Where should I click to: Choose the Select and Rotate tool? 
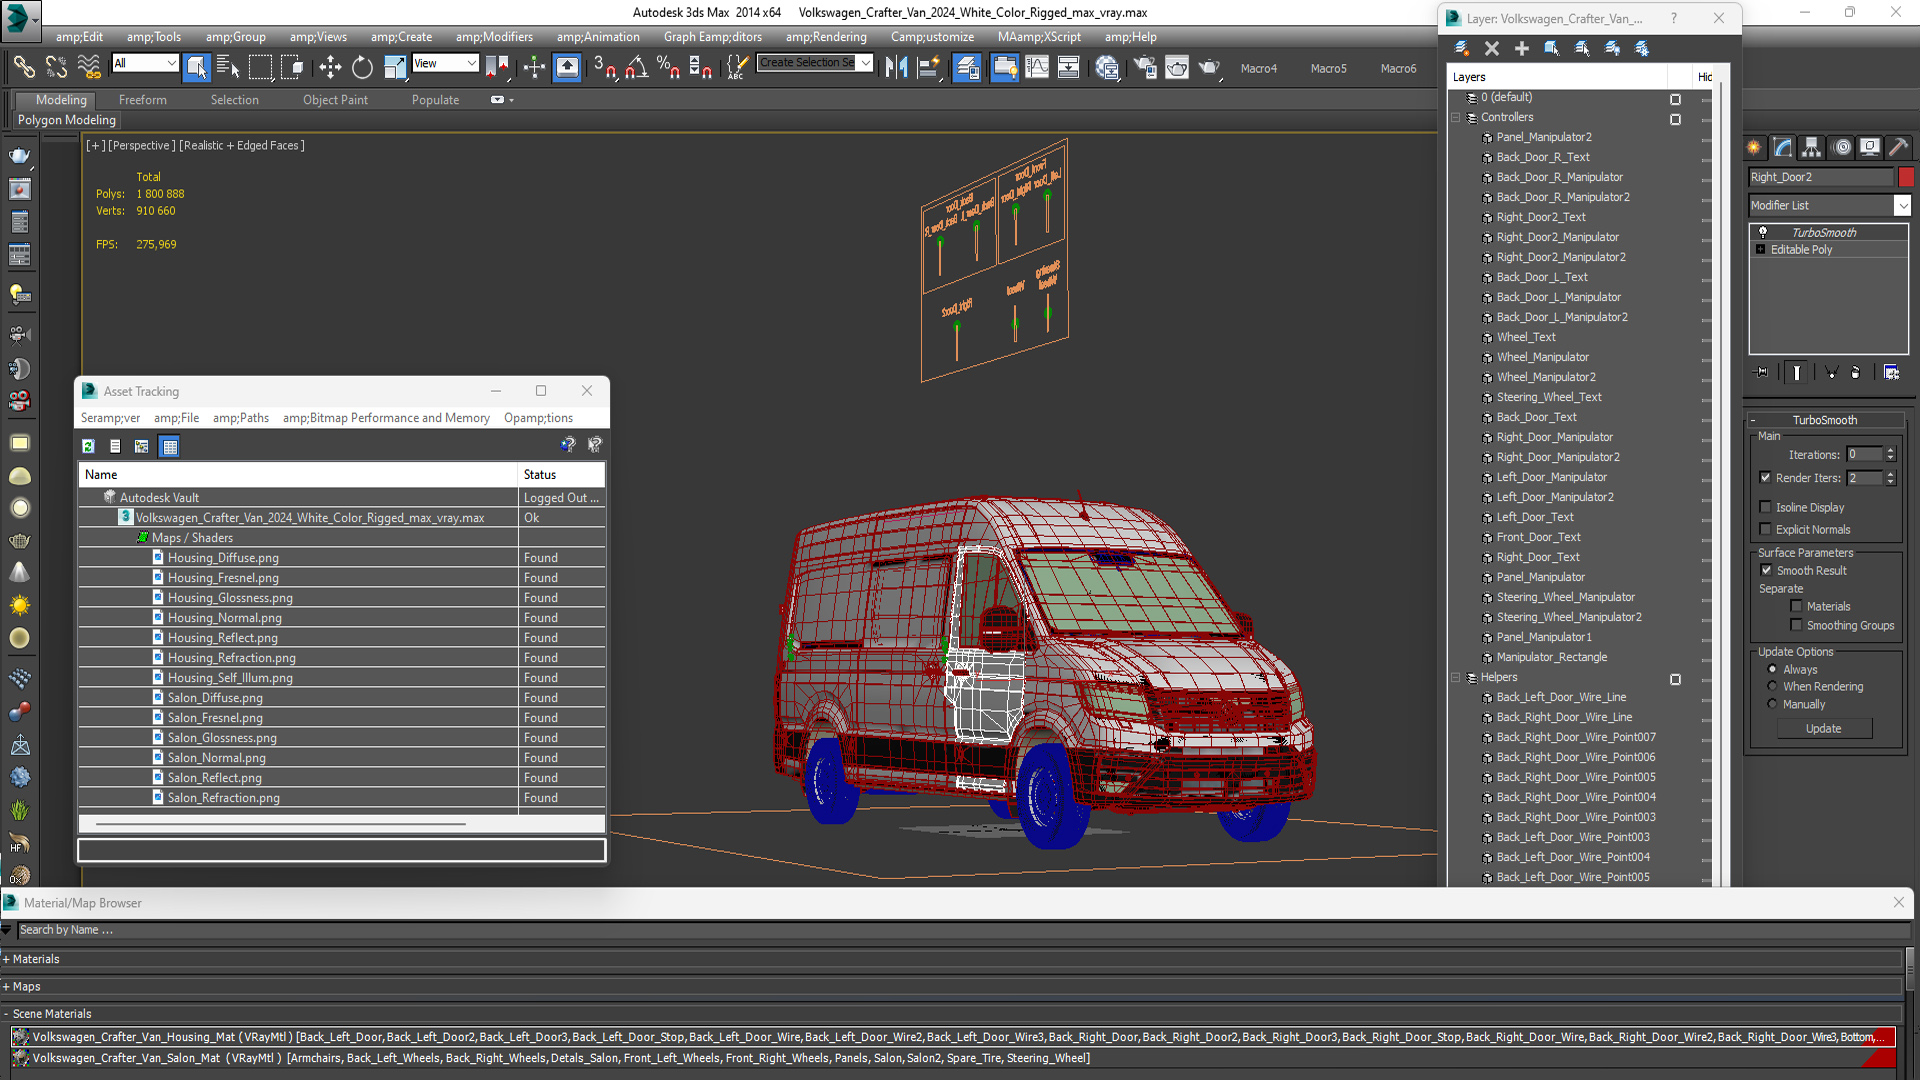coord(362,67)
